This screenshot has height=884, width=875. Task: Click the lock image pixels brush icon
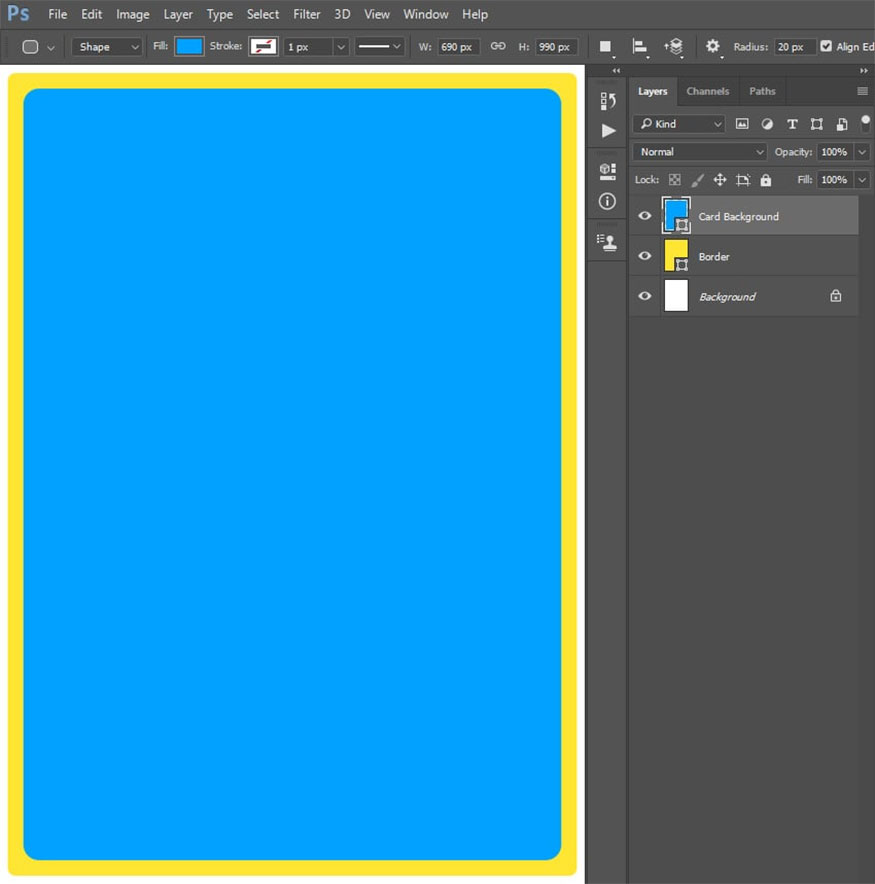(697, 180)
